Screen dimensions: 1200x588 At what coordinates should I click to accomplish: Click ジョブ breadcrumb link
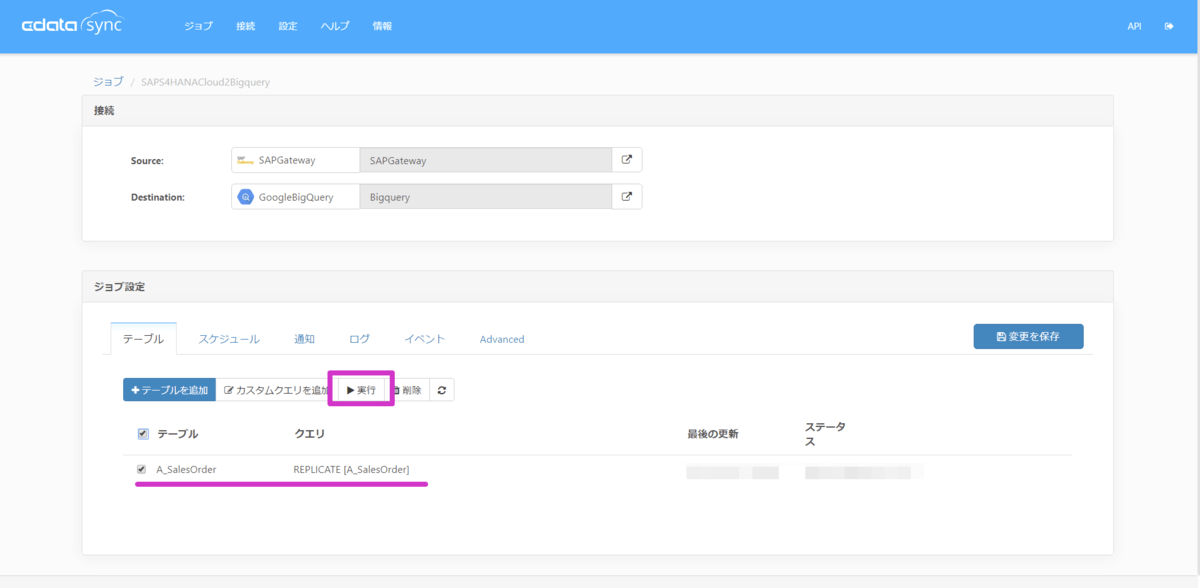coord(108,82)
